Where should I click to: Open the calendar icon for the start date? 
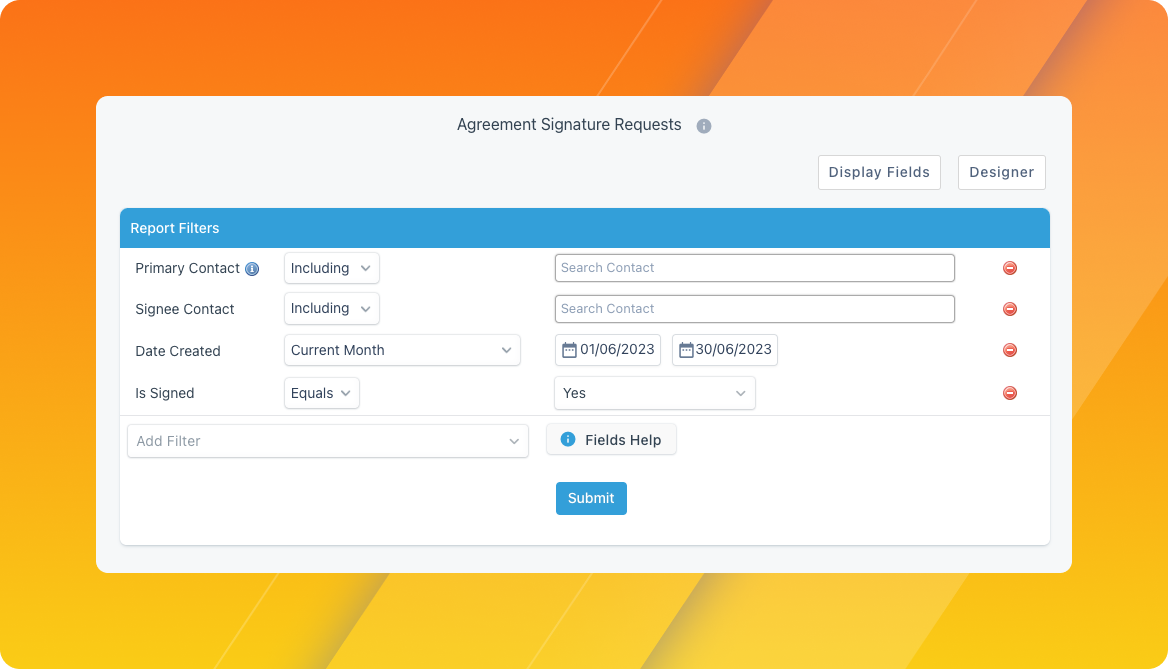[571, 350]
